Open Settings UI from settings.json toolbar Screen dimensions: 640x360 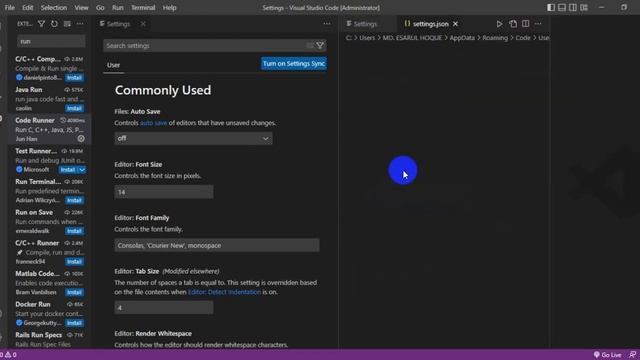(513, 24)
